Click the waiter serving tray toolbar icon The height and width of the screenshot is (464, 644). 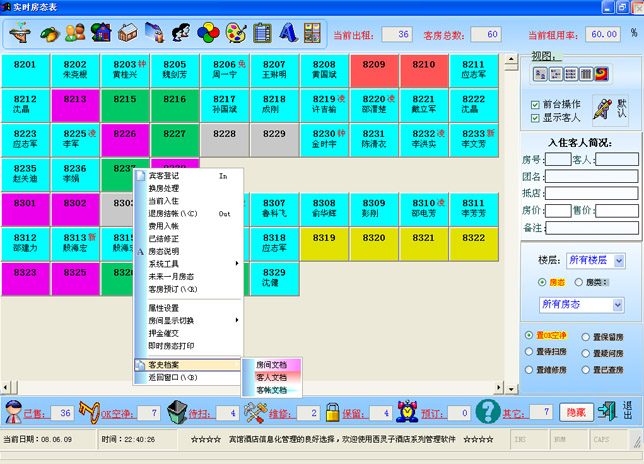(x=20, y=32)
